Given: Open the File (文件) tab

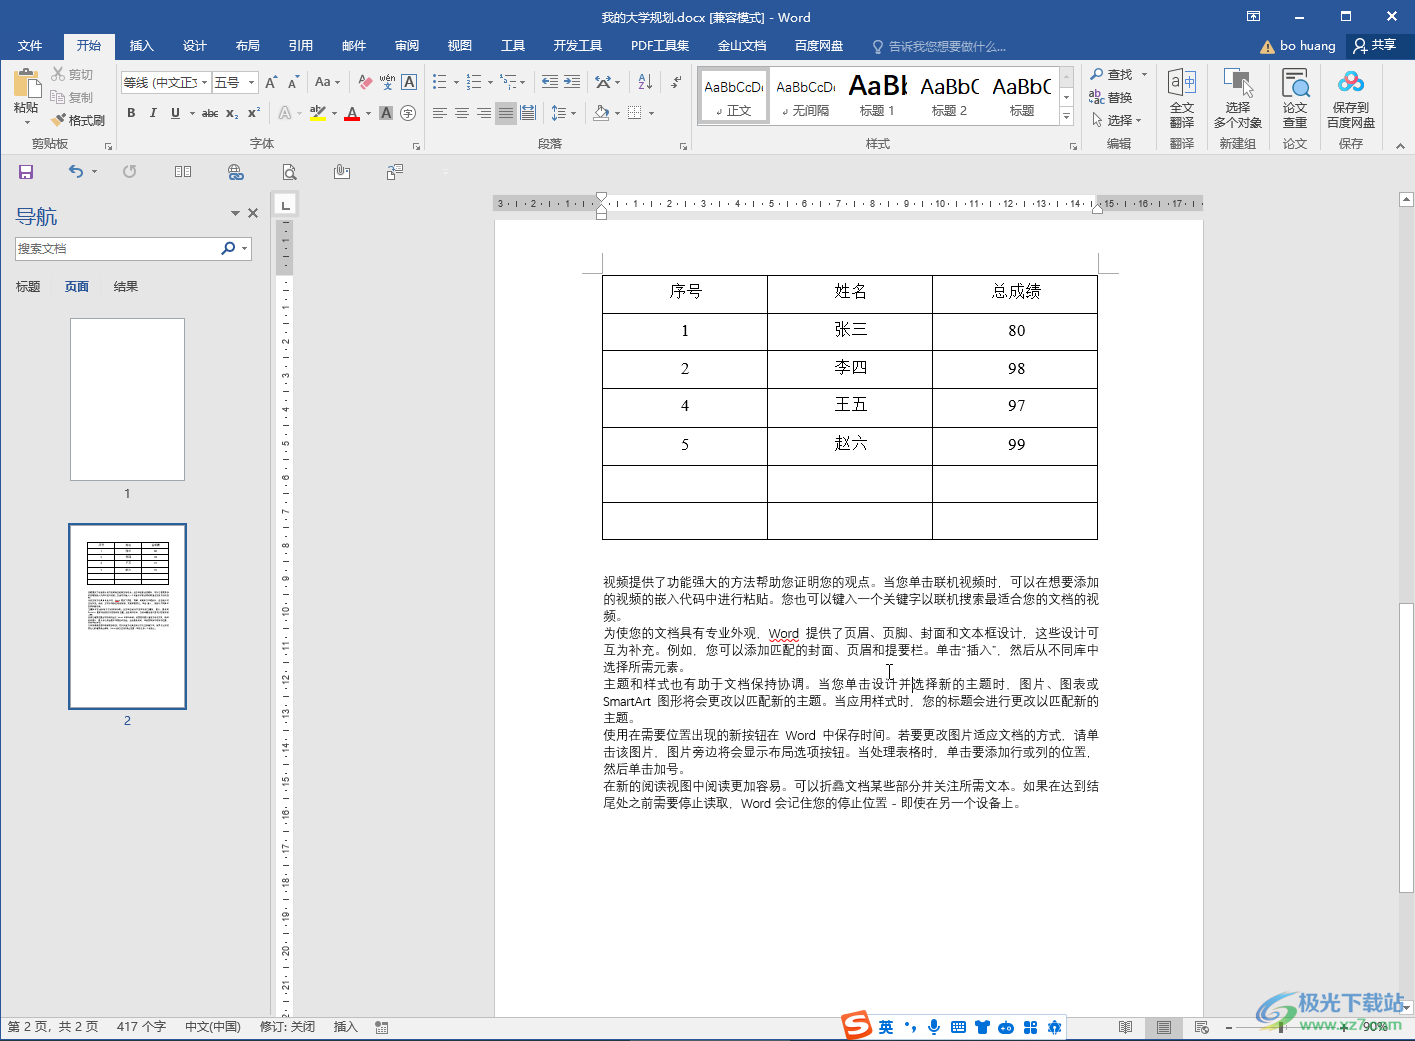Looking at the screenshot, I should click(30, 46).
